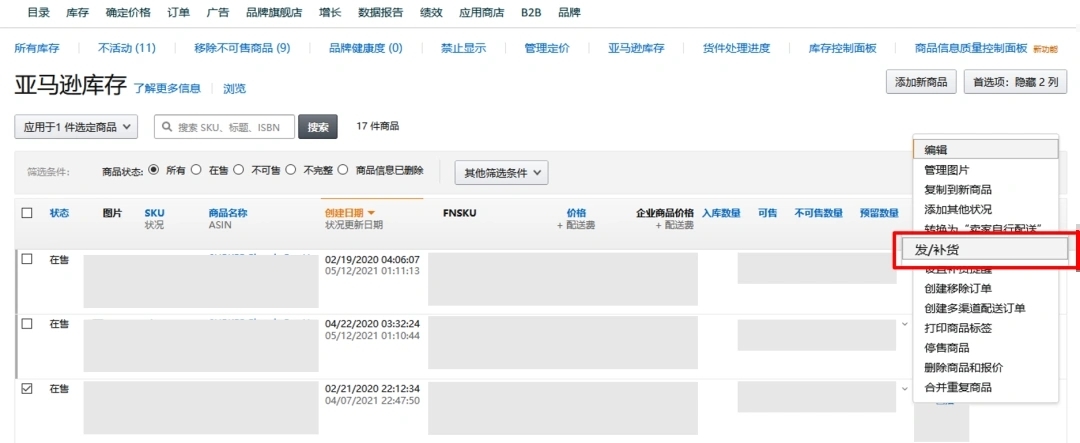Tick the checkbox for the 02/19/2020 product row
This screenshot has height=443, width=1080.
pyautogui.click(x=27, y=260)
